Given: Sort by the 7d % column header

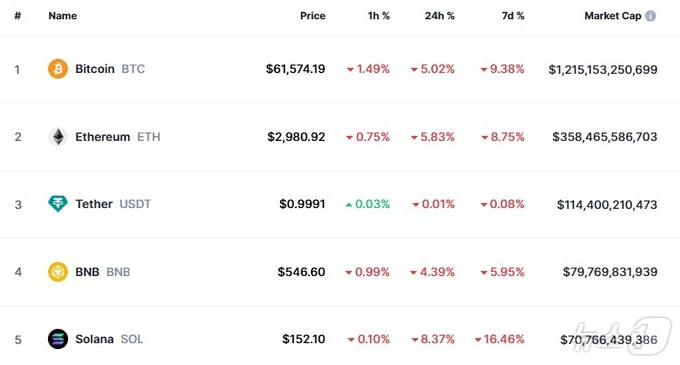Looking at the screenshot, I should 513,16.
